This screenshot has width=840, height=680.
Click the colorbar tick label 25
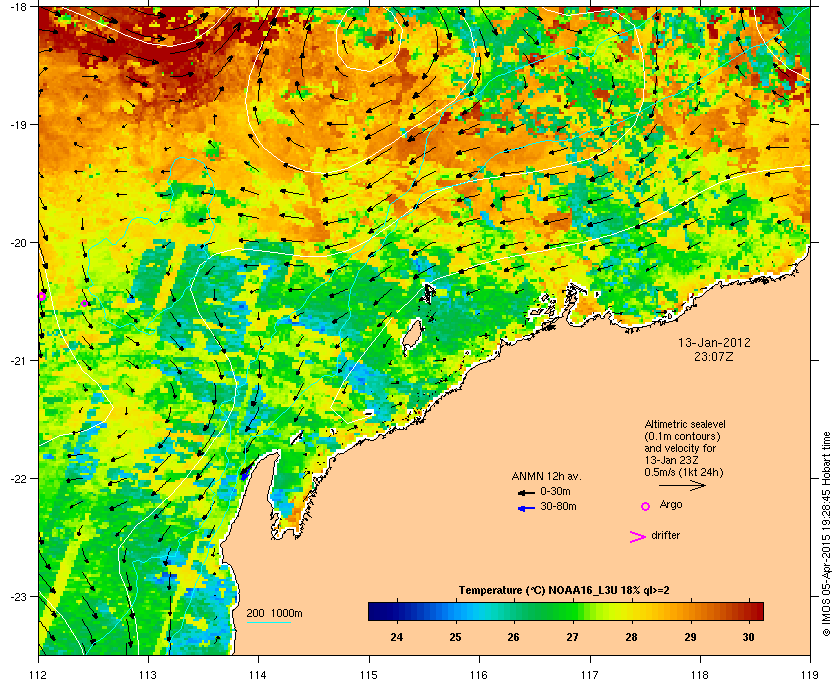(x=455, y=637)
